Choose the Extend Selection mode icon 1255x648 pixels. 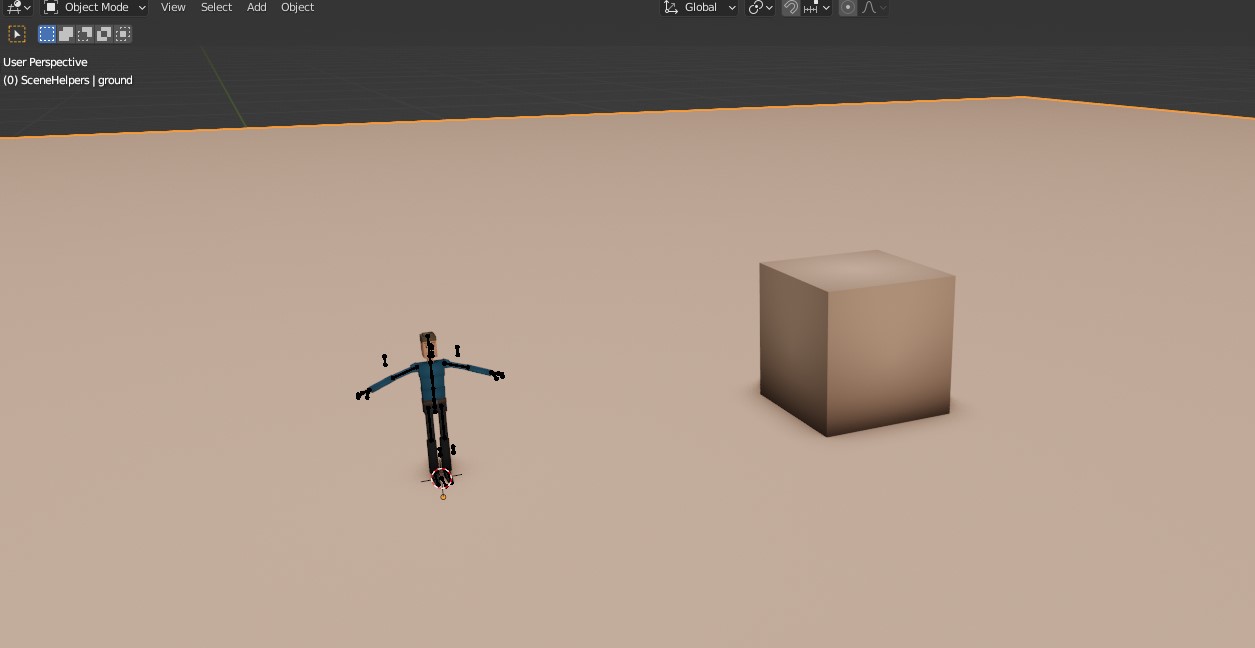(x=66, y=34)
